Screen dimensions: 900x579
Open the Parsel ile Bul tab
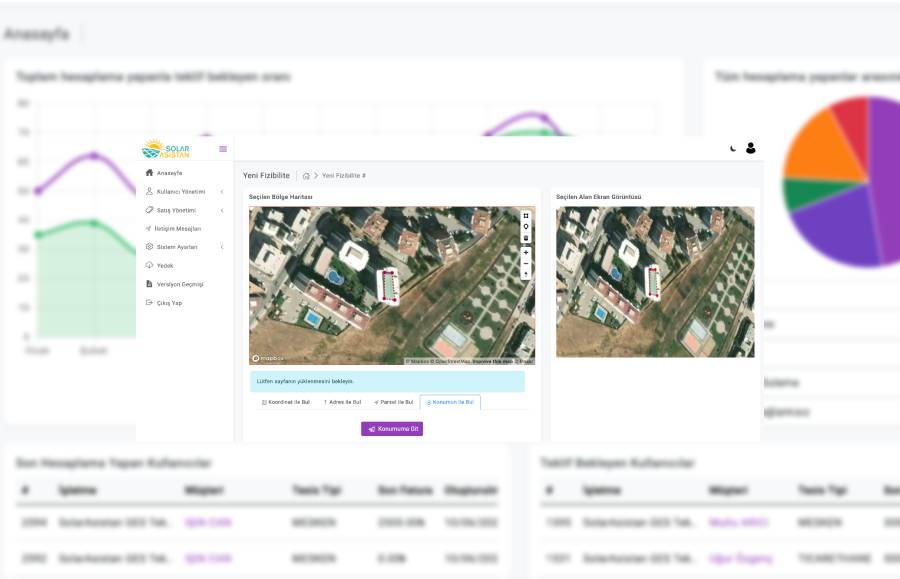[x=394, y=402]
